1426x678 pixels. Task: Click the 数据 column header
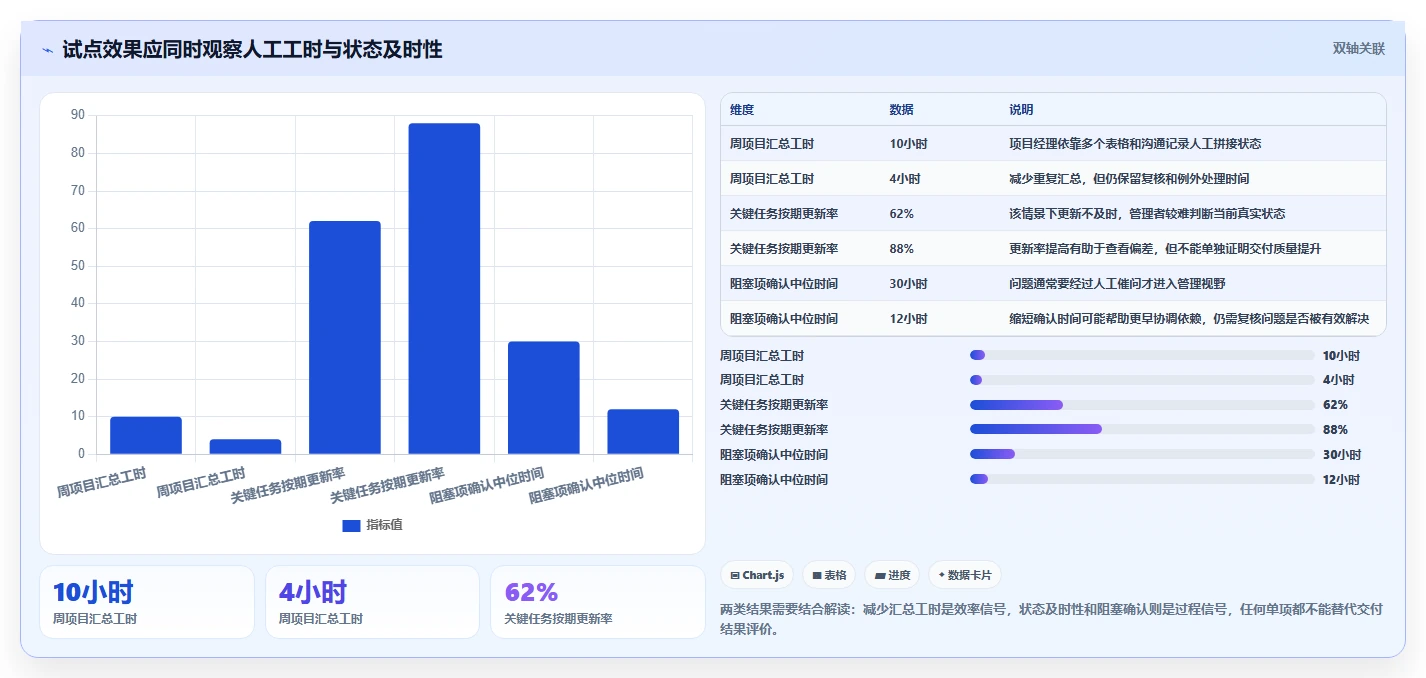(901, 109)
